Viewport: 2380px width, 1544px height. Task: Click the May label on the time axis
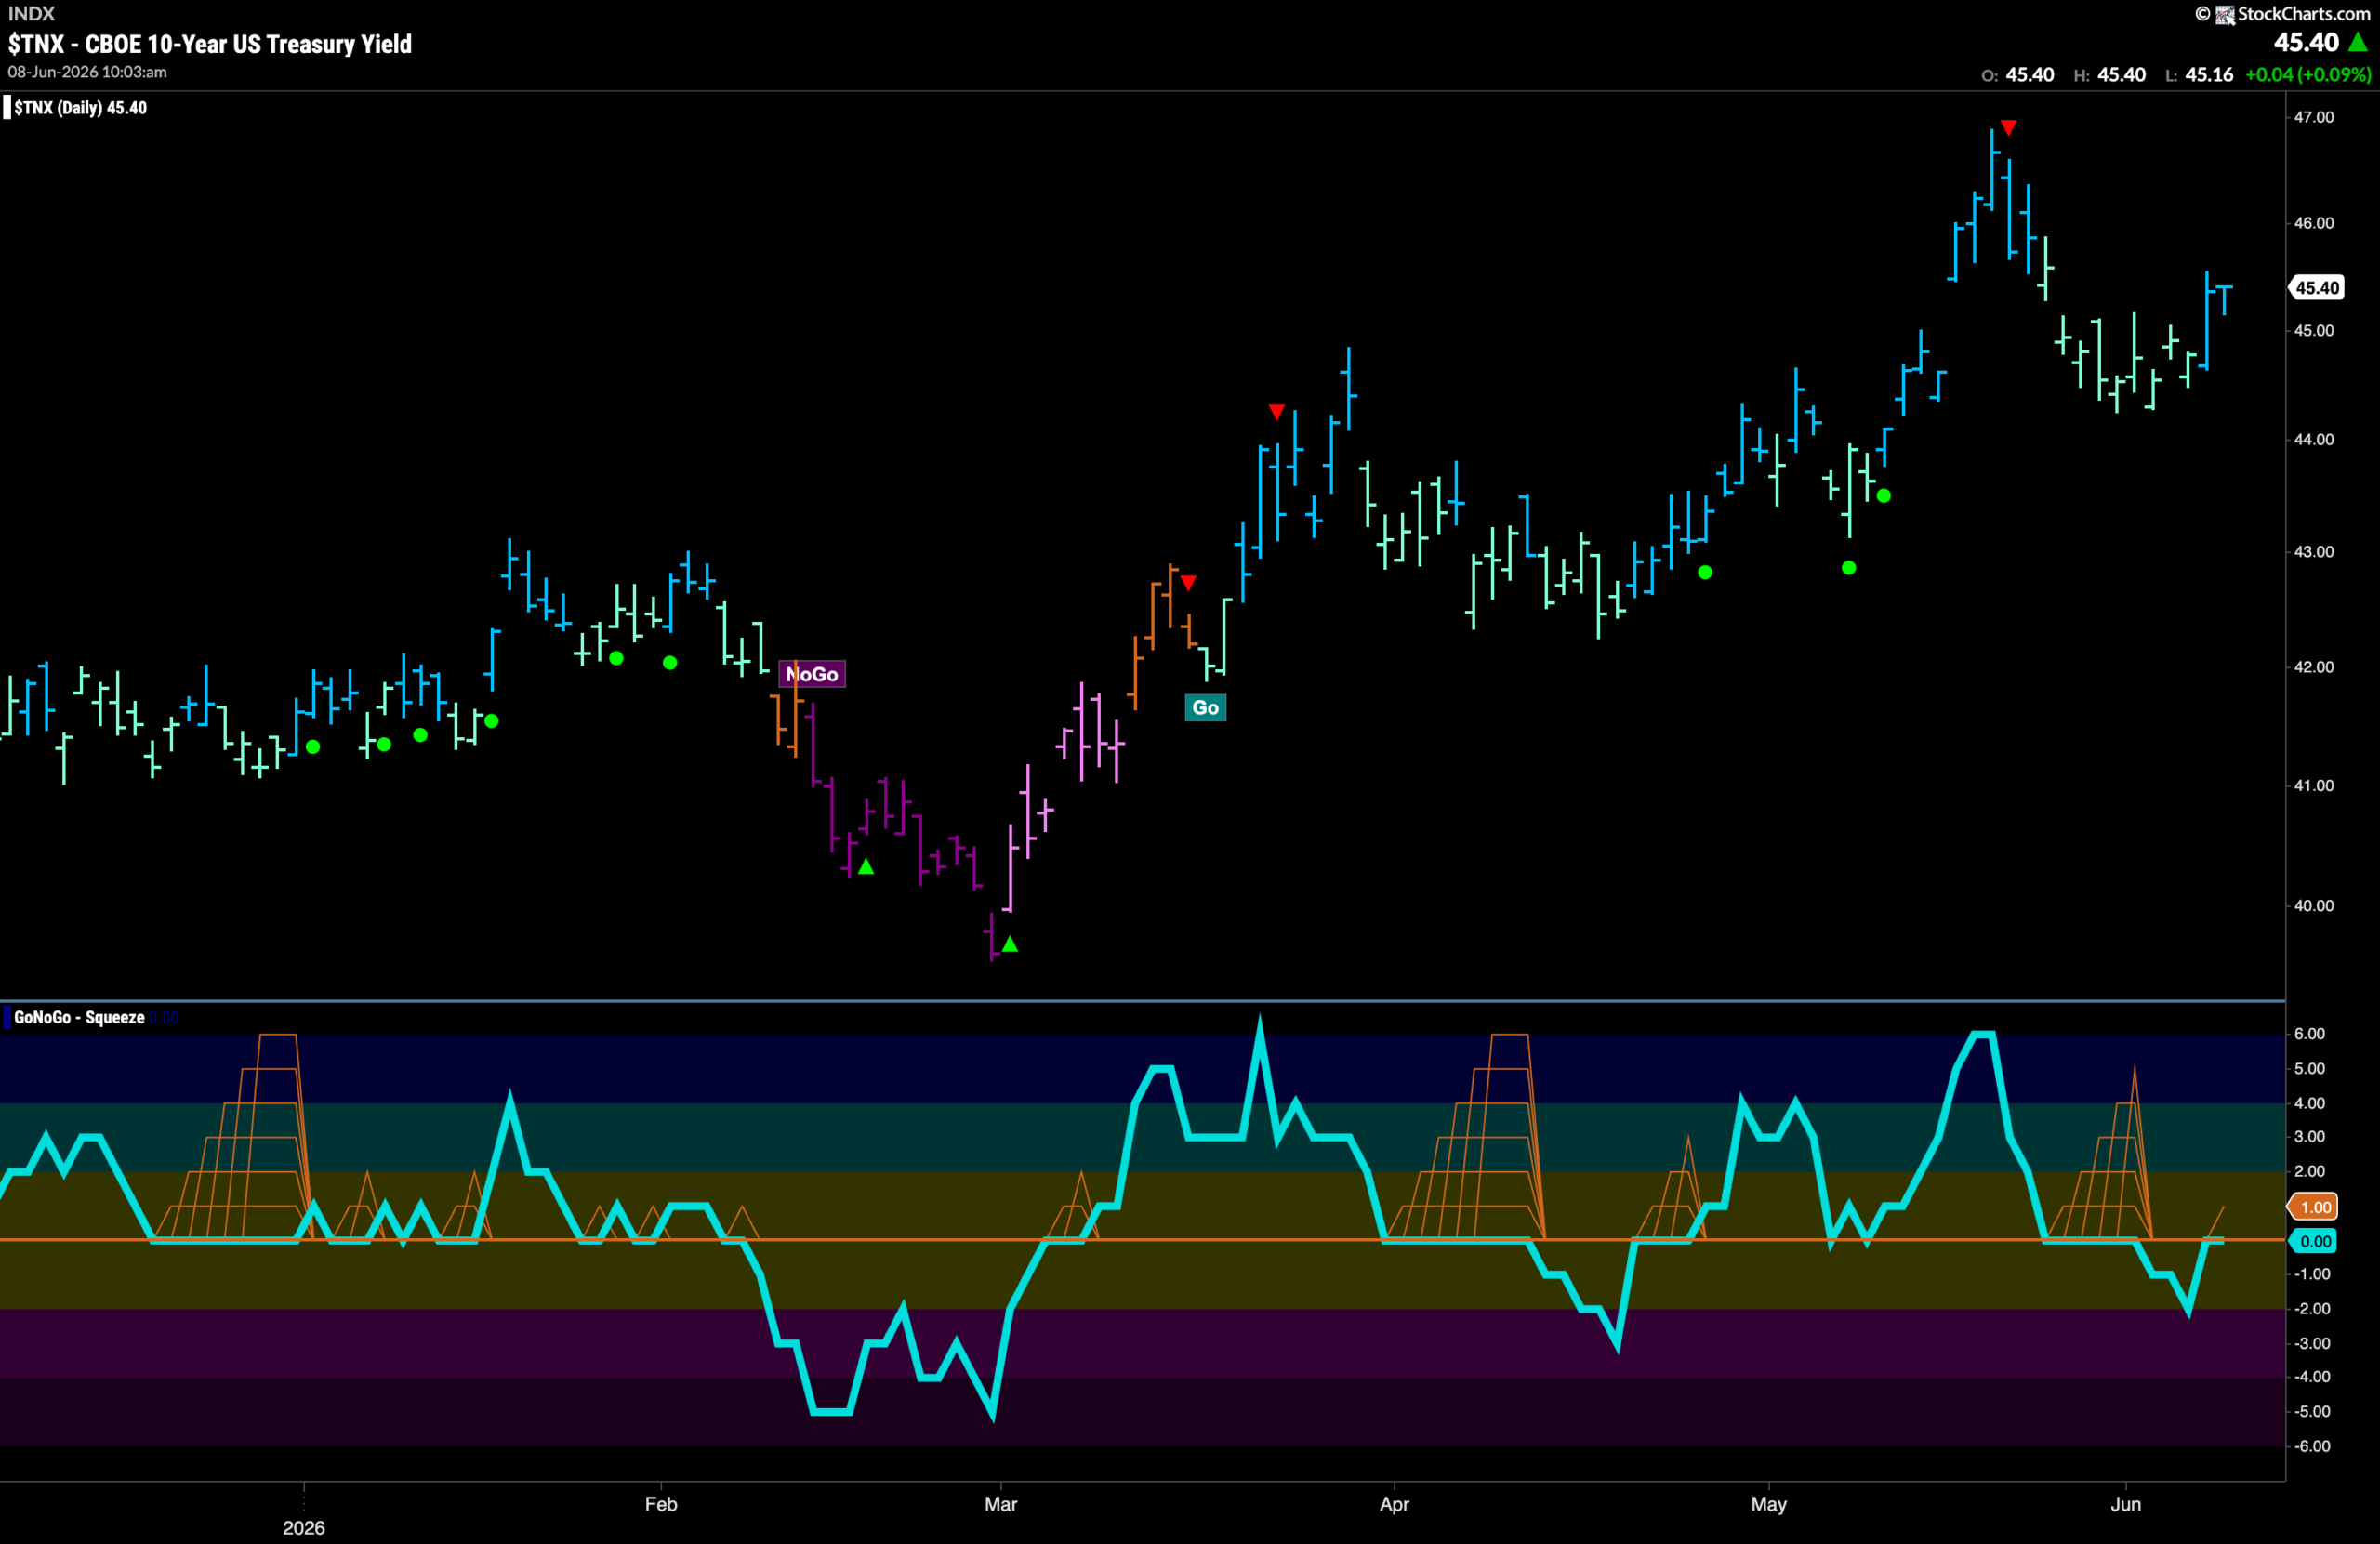(1769, 1504)
